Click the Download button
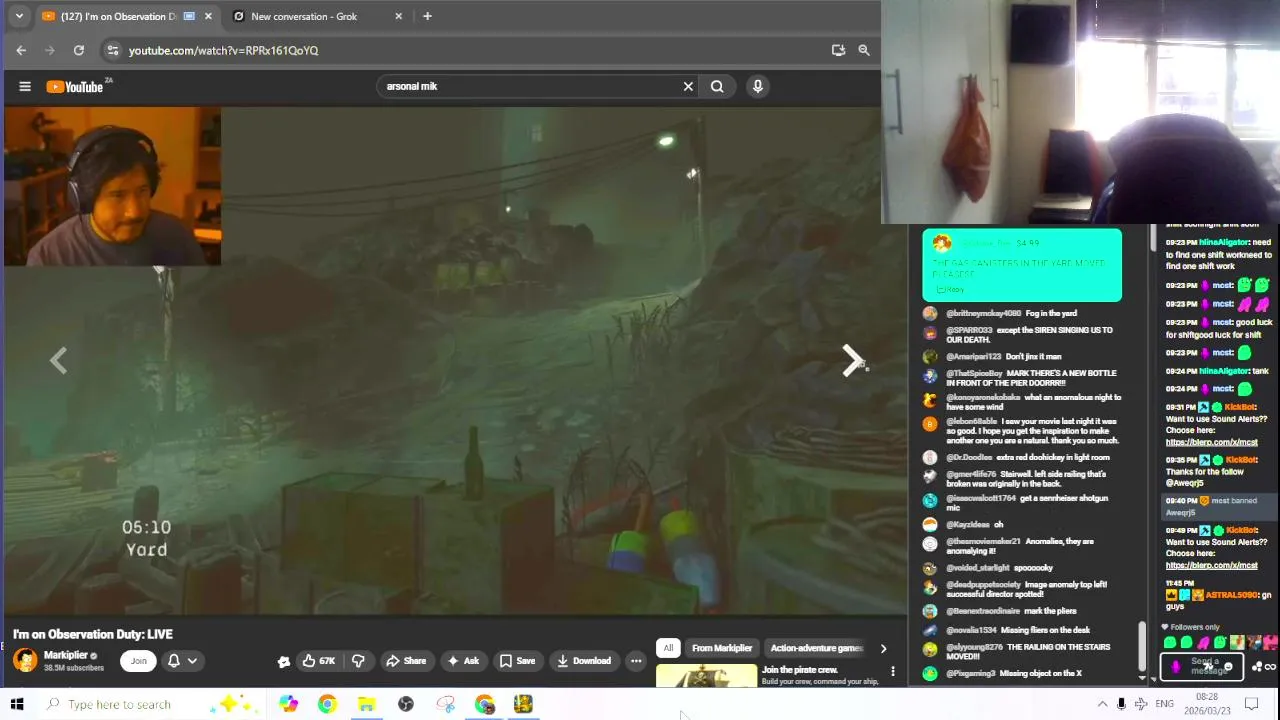The height and width of the screenshot is (720, 1280). pos(584,661)
